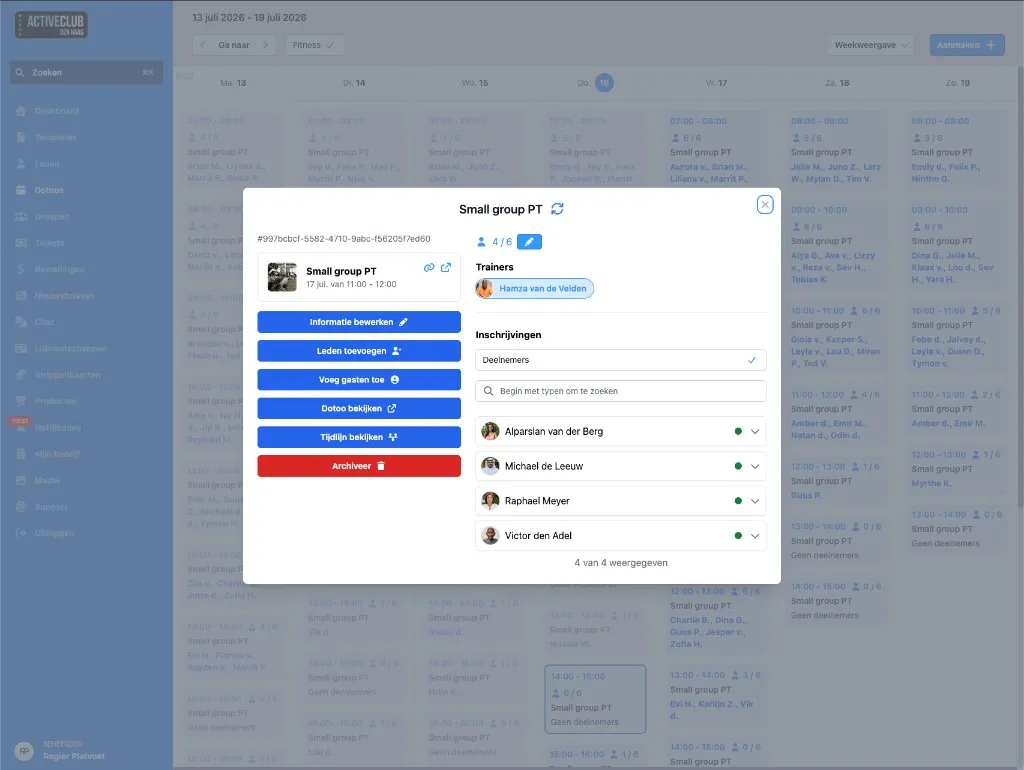Open Za. 18 08:00 - 09:00 session

coord(836,150)
